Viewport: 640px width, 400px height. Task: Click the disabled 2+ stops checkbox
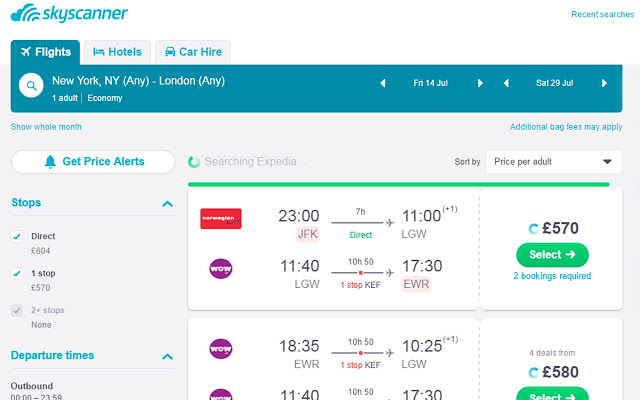[x=17, y=311]
